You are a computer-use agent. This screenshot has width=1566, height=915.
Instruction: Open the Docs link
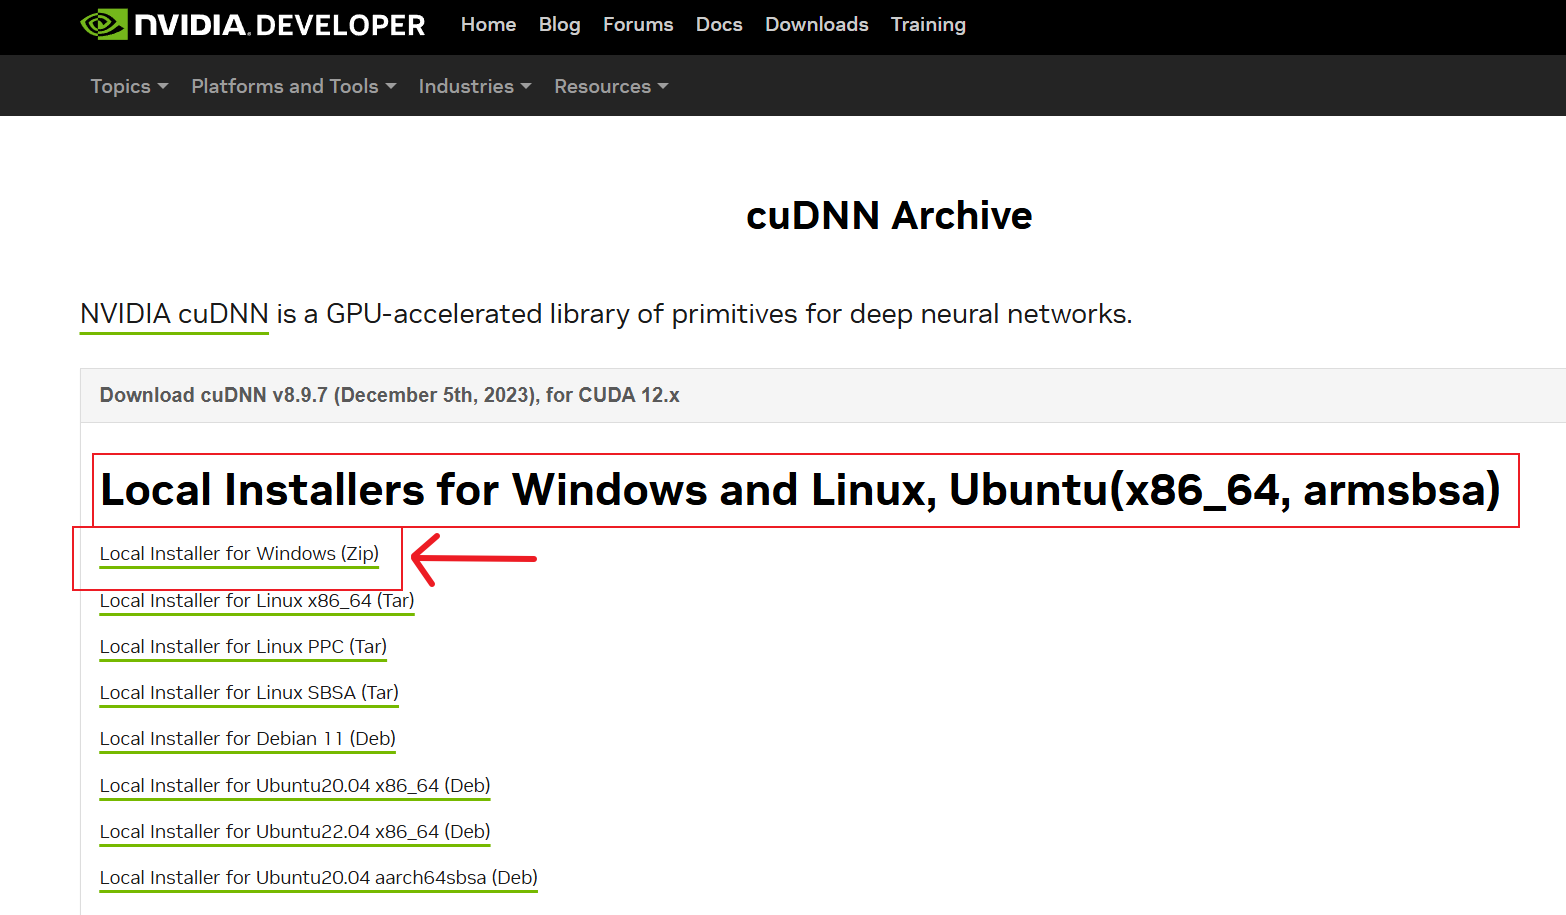[719, 25]
